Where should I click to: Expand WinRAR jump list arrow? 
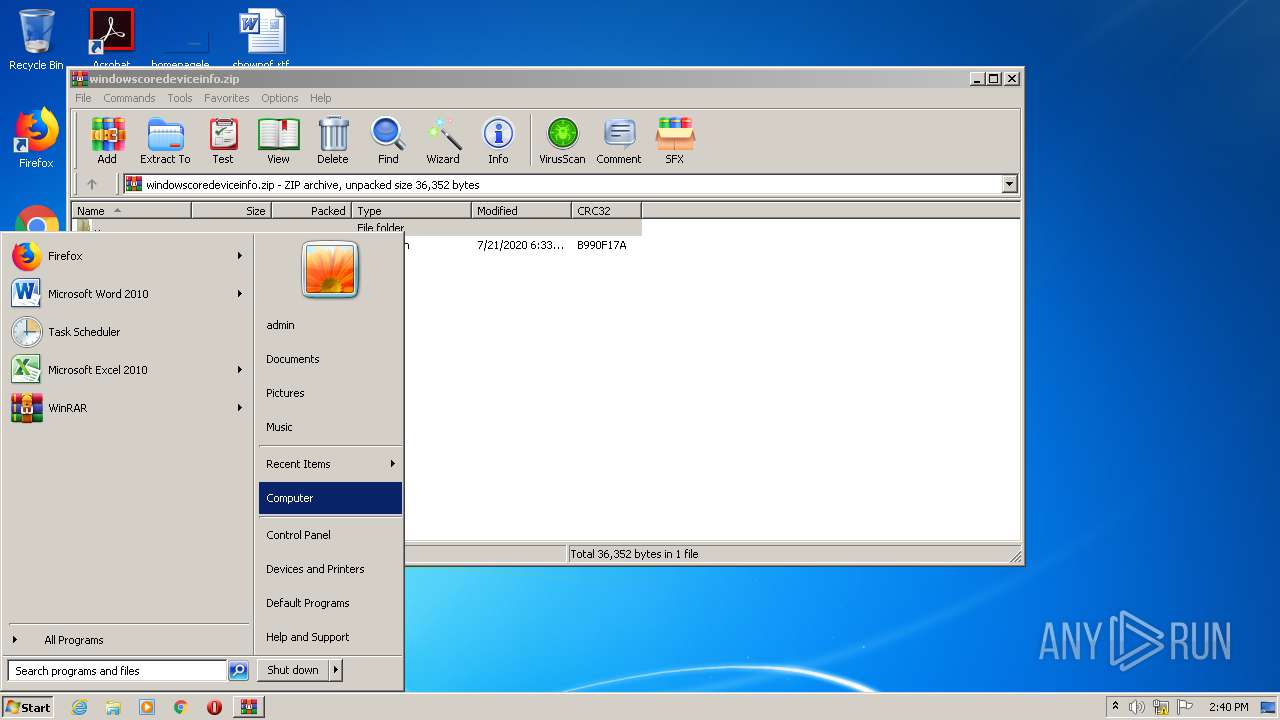point(240,408)
